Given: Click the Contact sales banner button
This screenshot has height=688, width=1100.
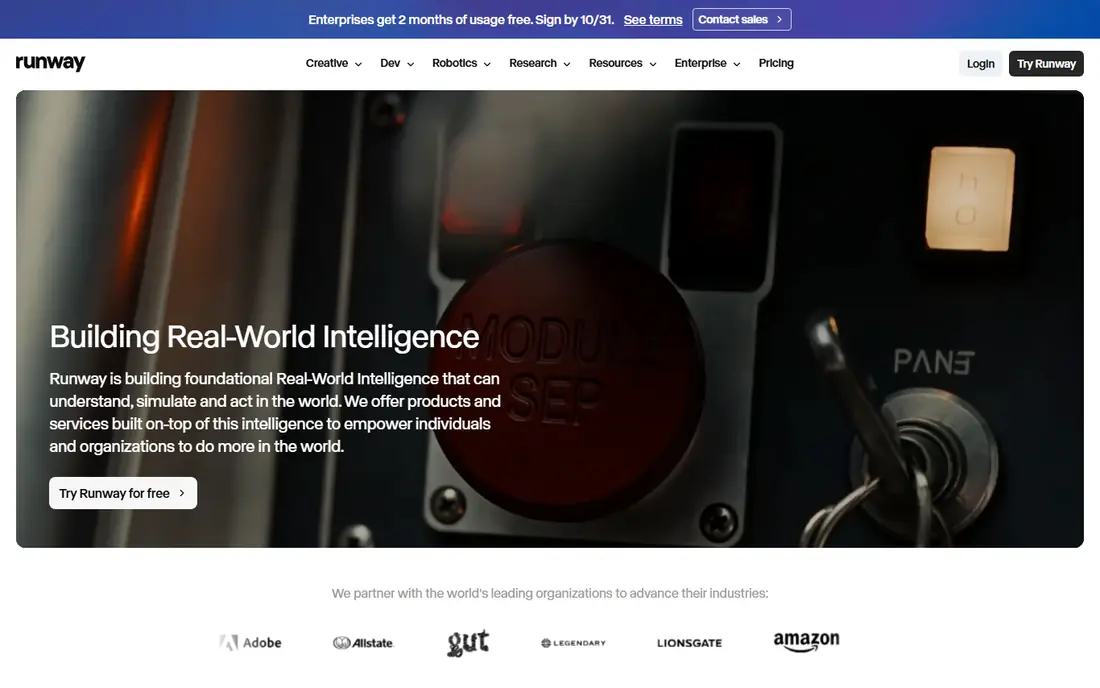Looking at the screenshot, I should [x=742, y=20].
